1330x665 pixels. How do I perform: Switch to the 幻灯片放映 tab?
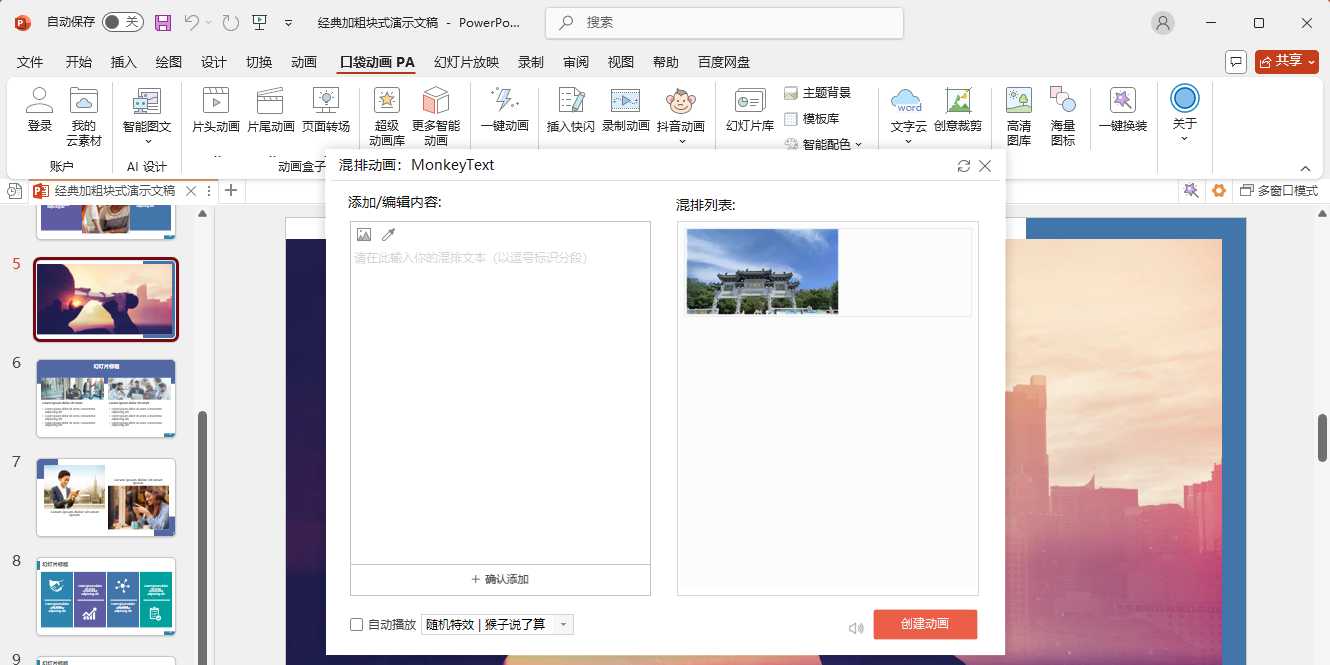(466, 62)
